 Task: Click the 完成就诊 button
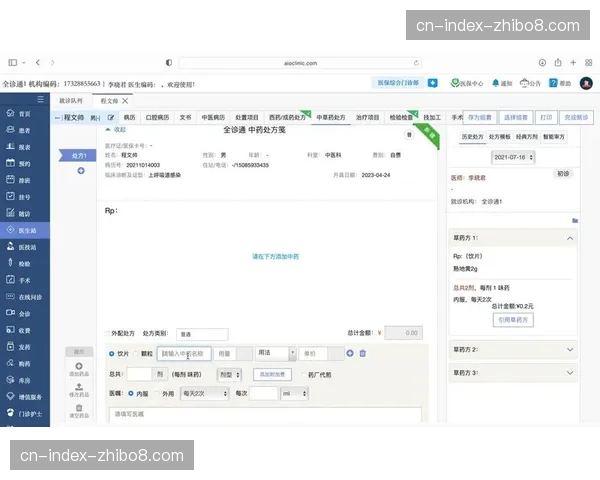(576, 118)
